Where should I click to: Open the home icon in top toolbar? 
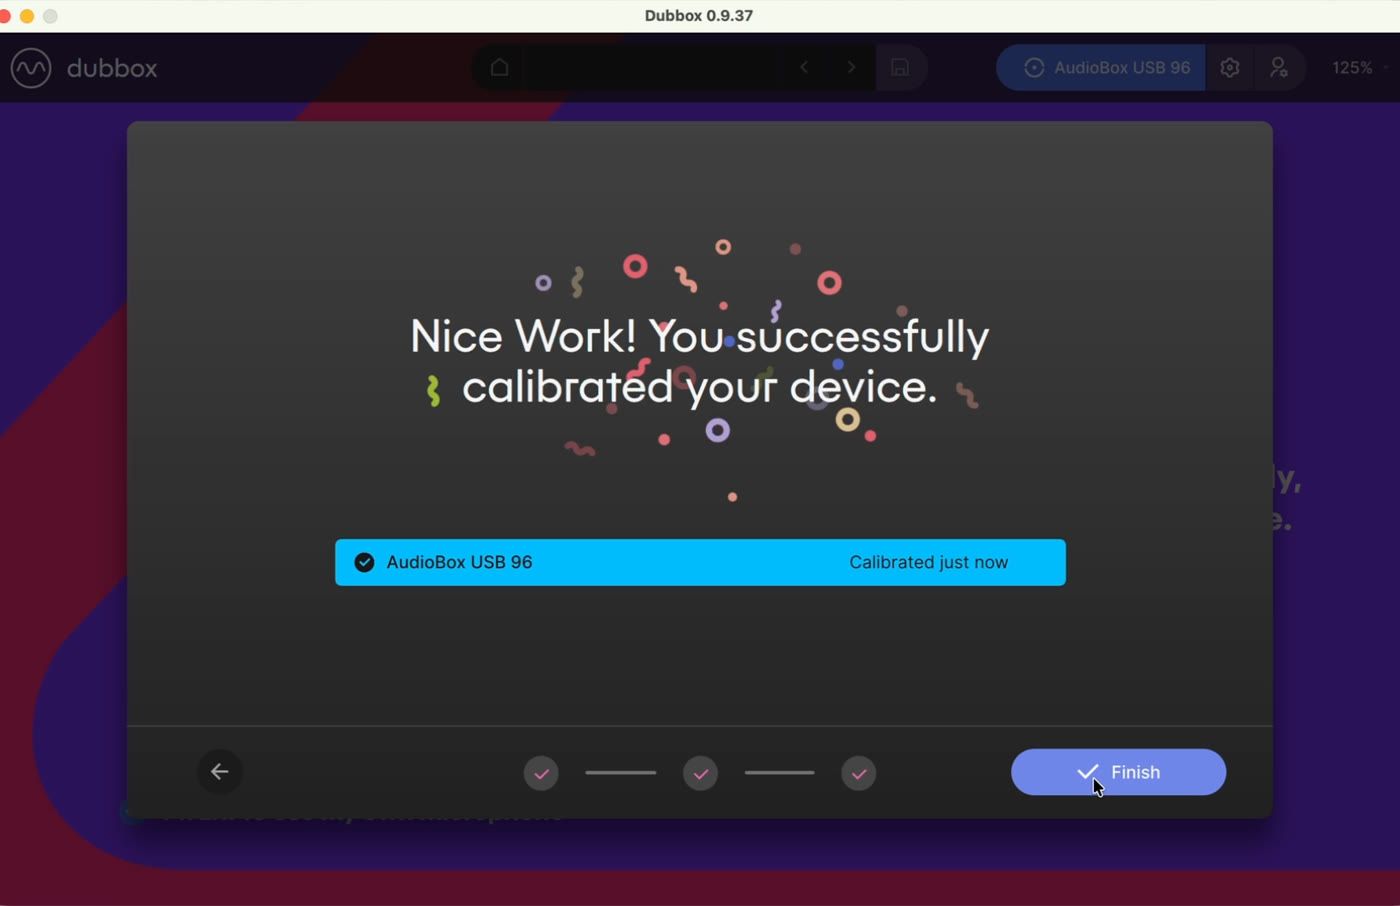point(499,67)
